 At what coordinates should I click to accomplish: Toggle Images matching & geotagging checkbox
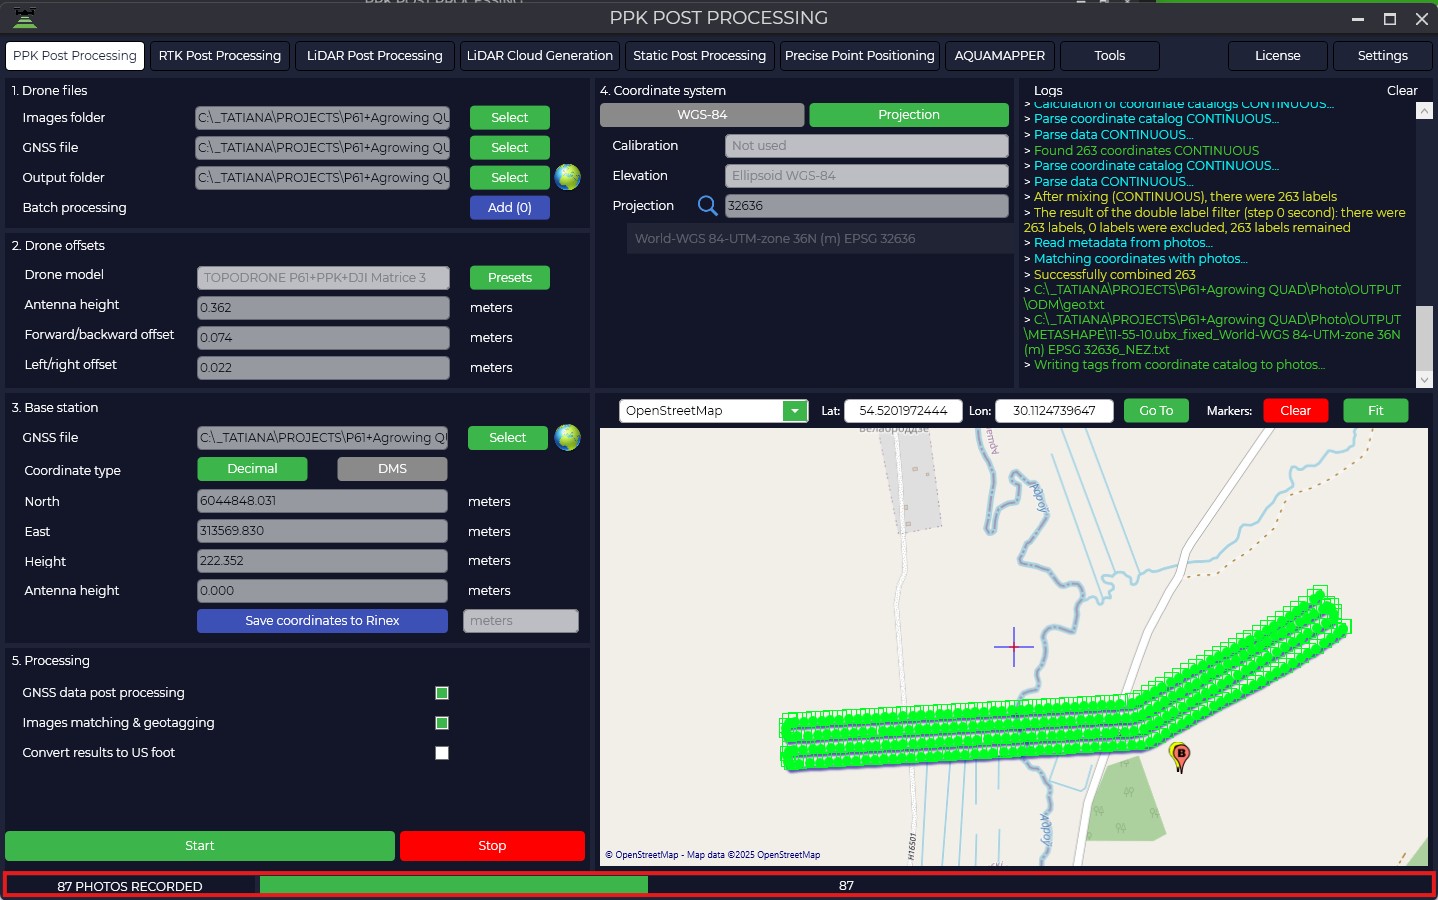click(442, 723)
